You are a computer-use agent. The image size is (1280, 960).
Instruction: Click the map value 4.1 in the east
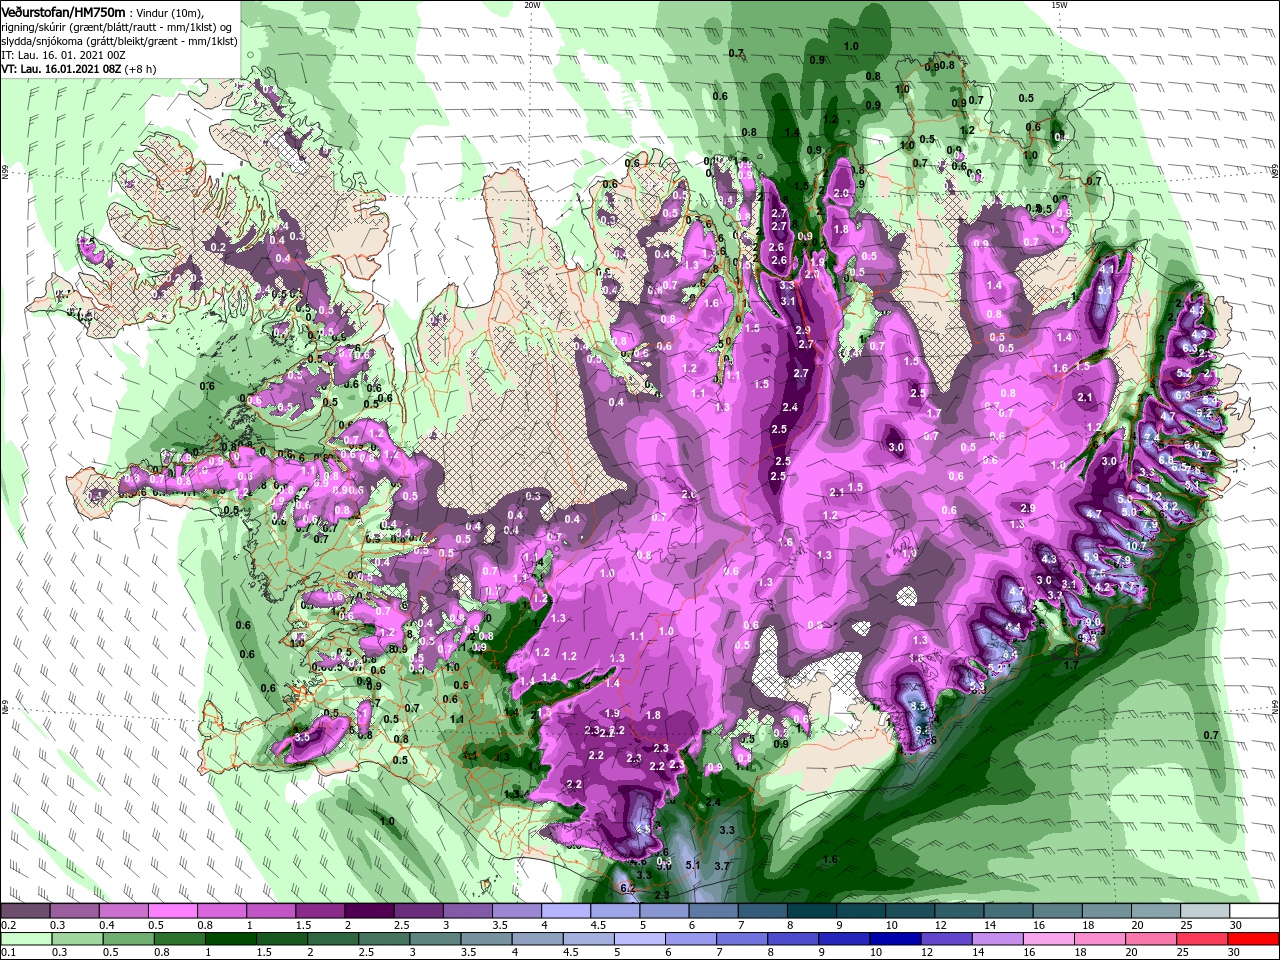[x=1106, y=269]
